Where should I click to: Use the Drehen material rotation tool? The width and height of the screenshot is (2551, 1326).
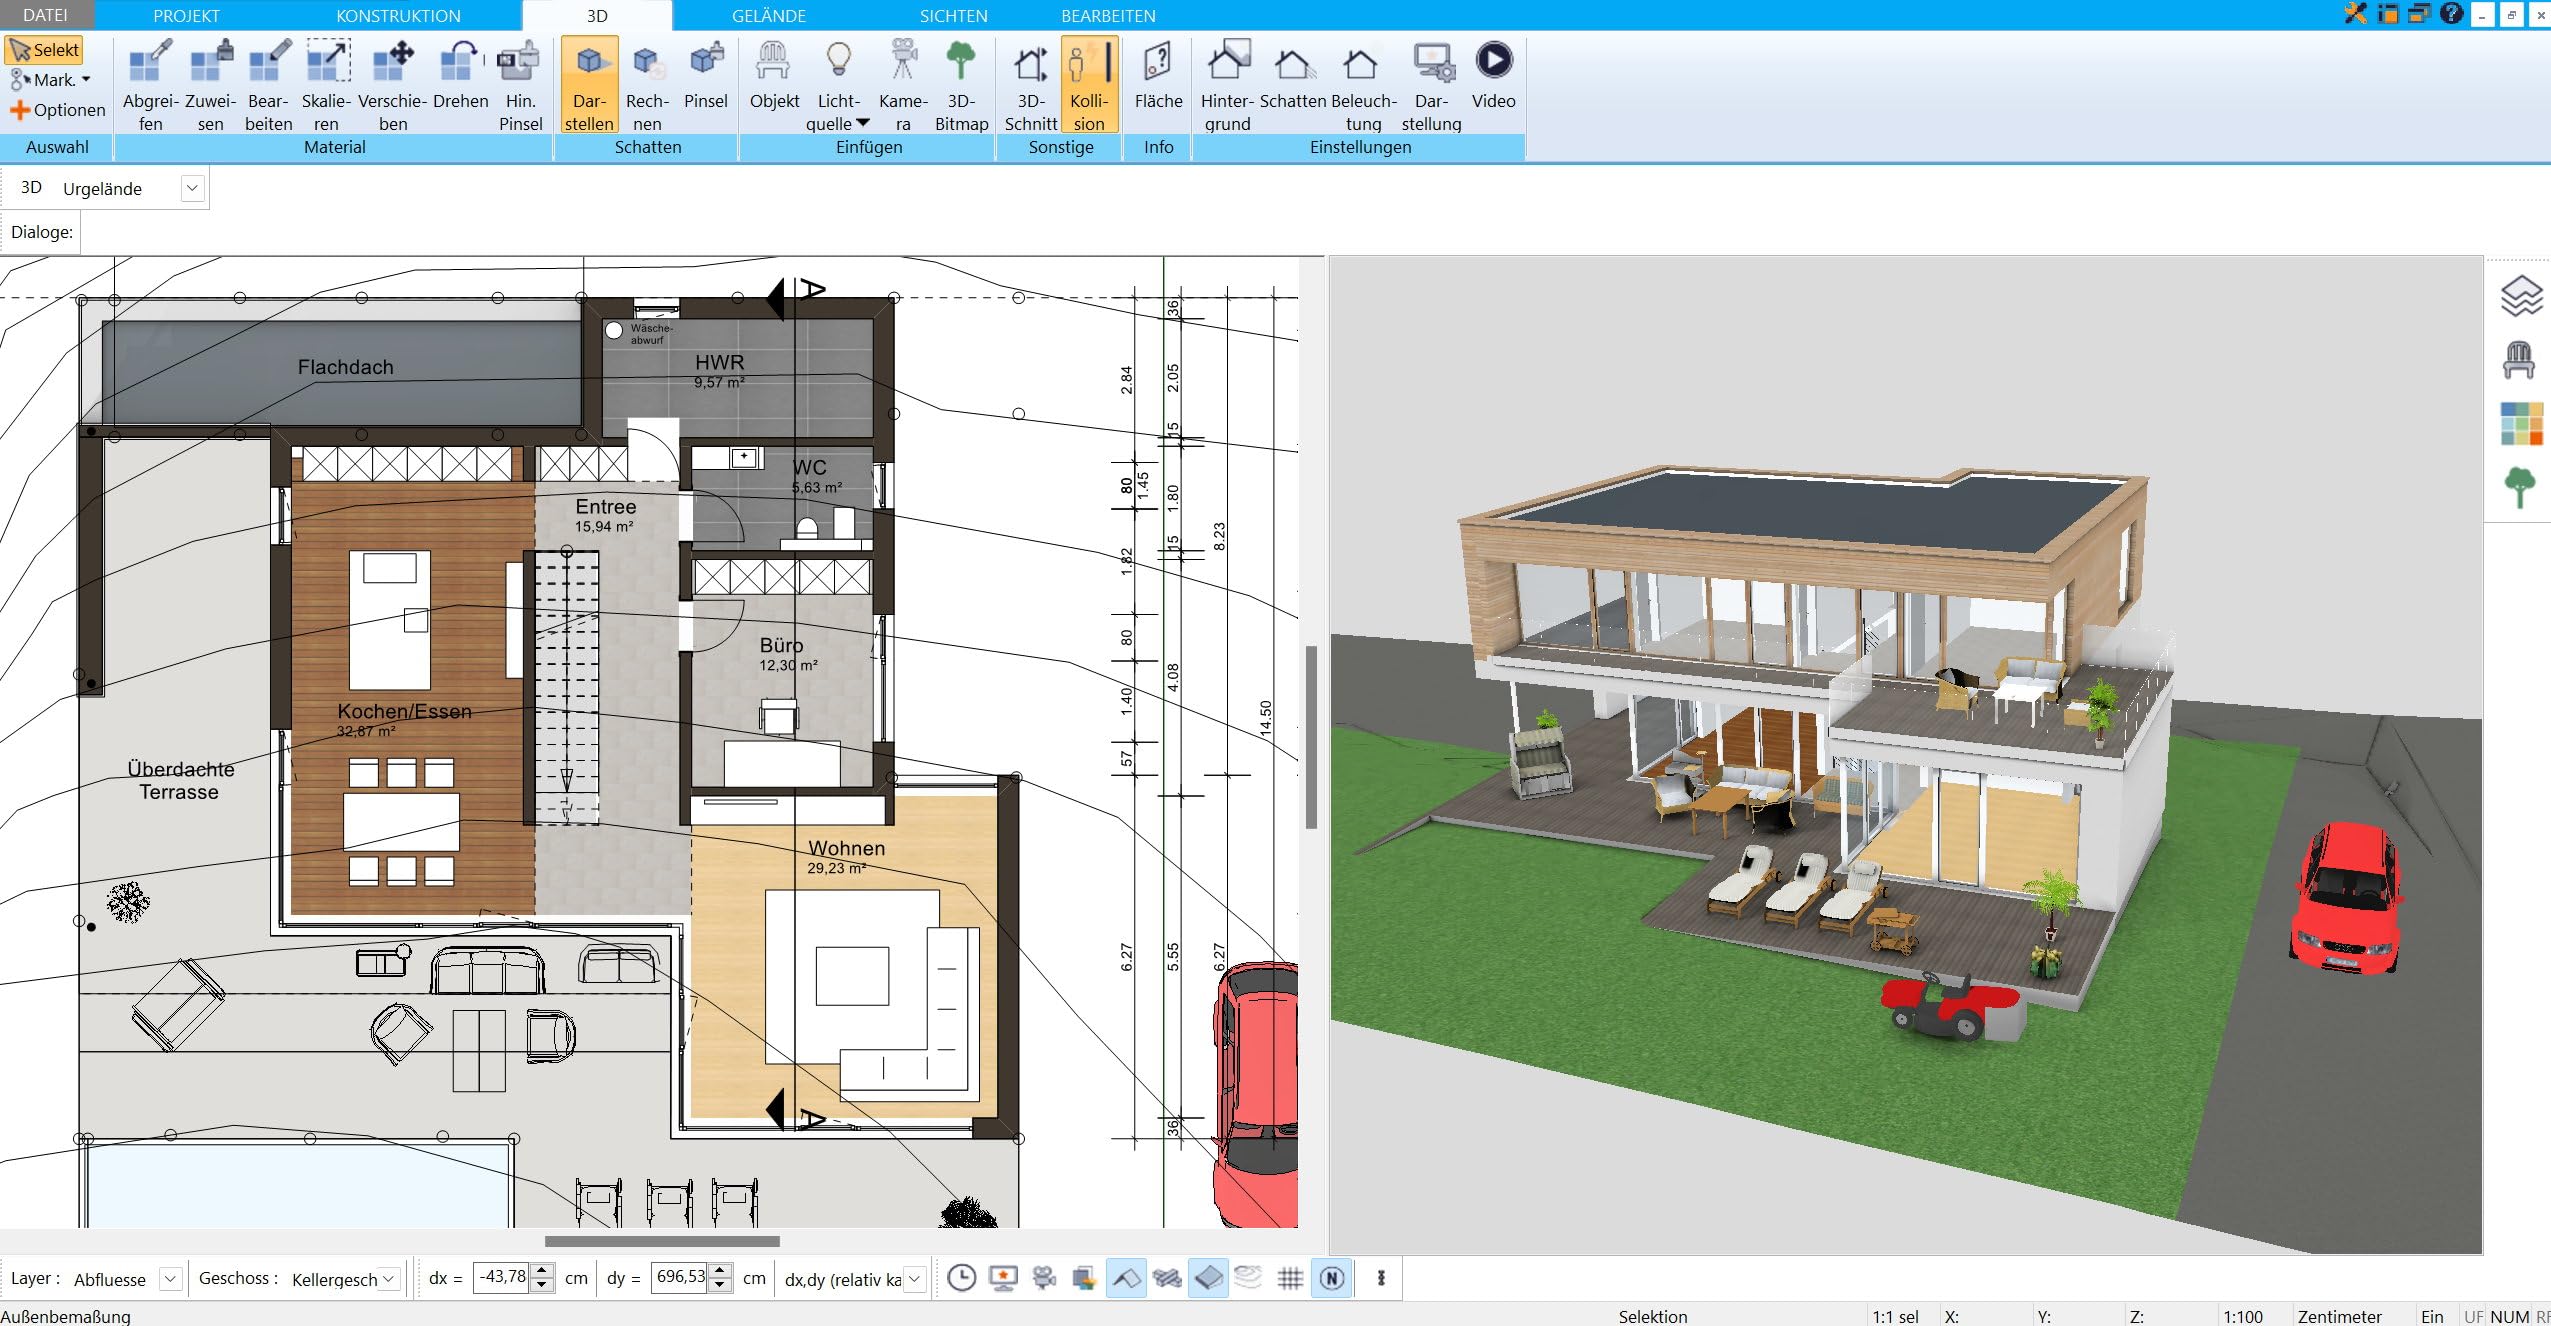[x=461, y=75]
